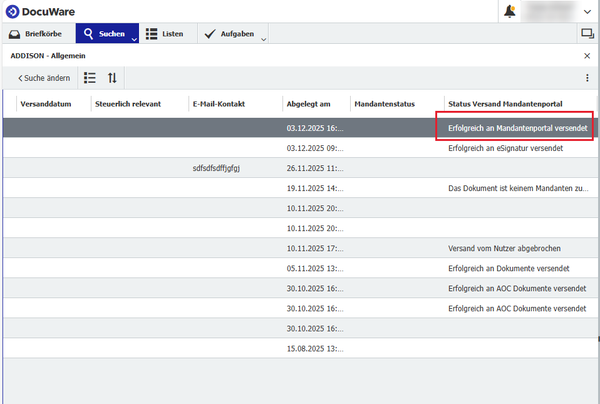Image resolution: width=600 pixels, height=404 pixels.
Task: Click date cell '15.08.2025 13:...'
Action: click(x=315, y=349)
